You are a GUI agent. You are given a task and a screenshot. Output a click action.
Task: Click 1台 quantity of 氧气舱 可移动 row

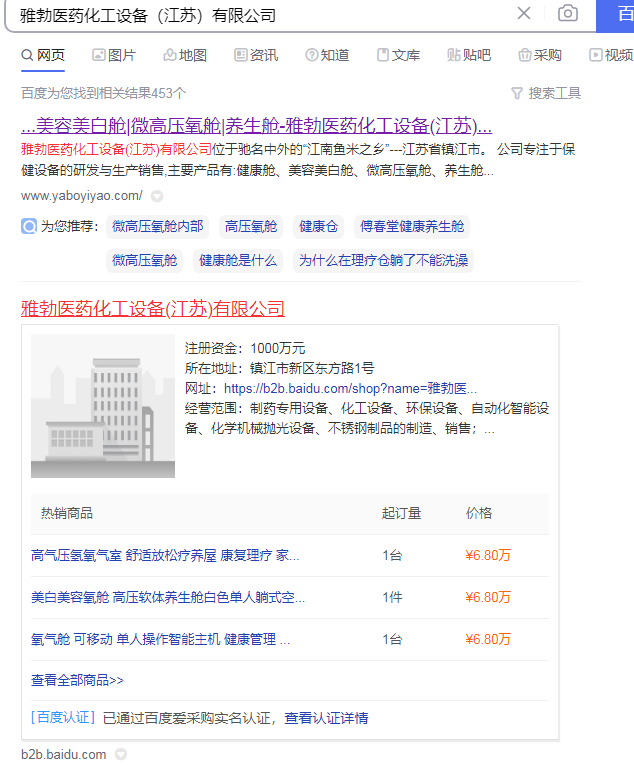[392, 640]
